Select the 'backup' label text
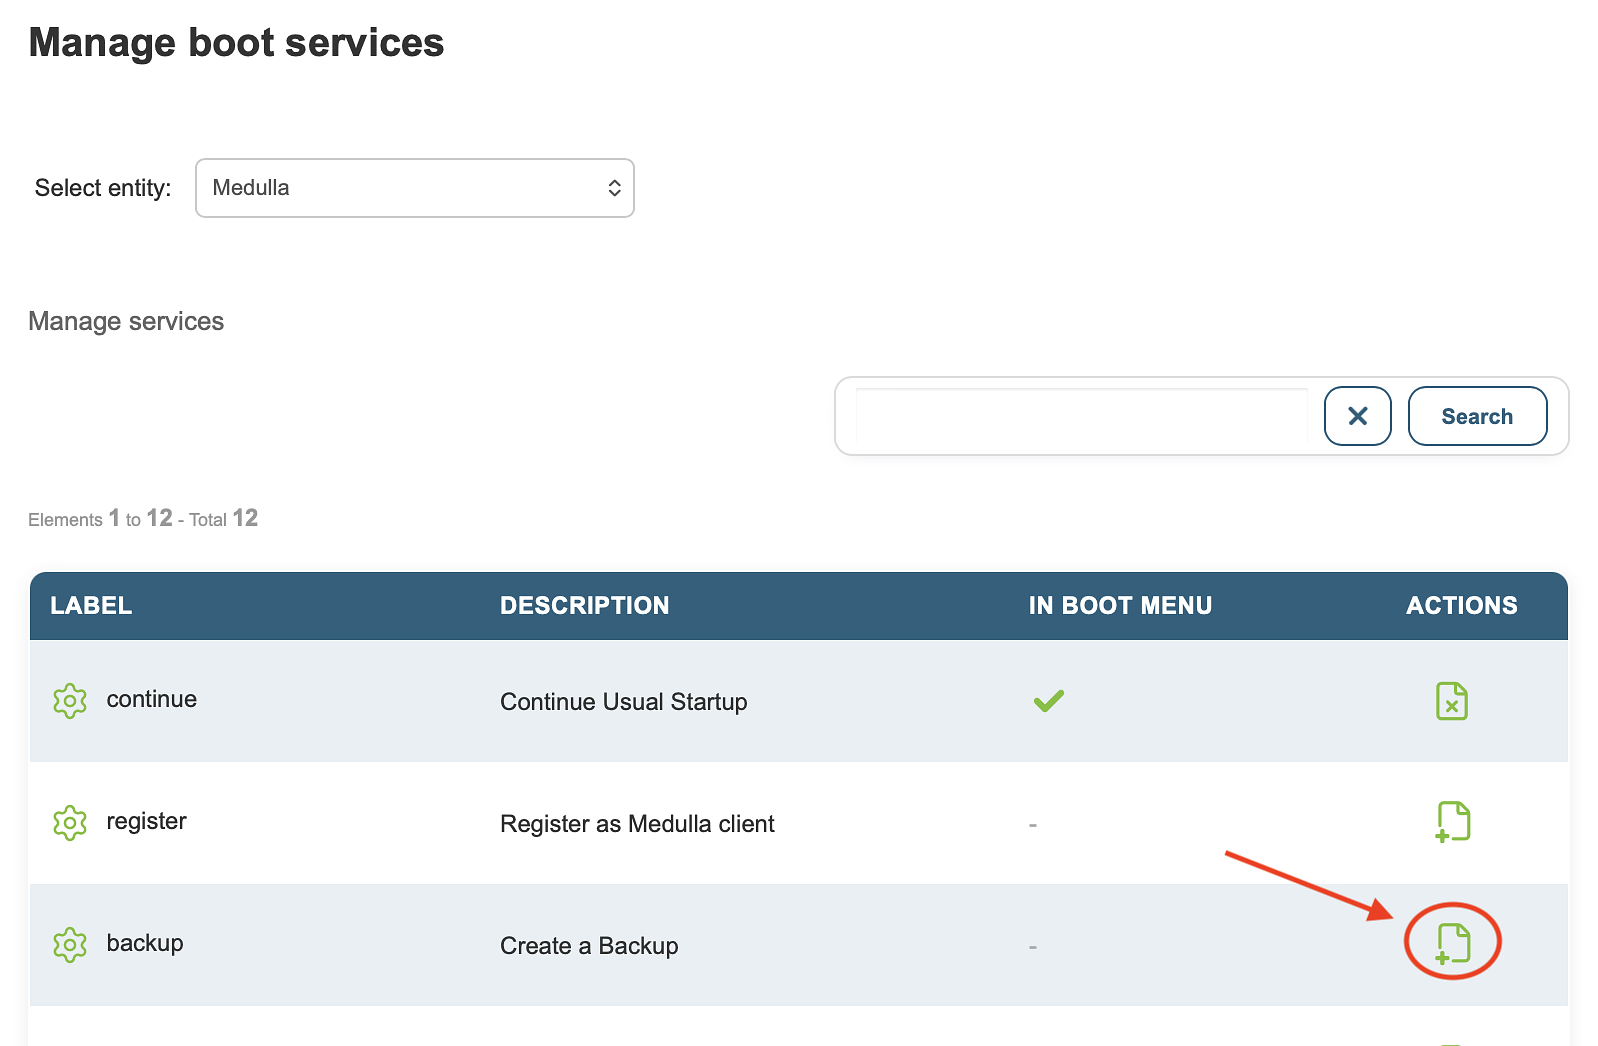Screen dimensions: 1598x1046 tap(145, 943)
